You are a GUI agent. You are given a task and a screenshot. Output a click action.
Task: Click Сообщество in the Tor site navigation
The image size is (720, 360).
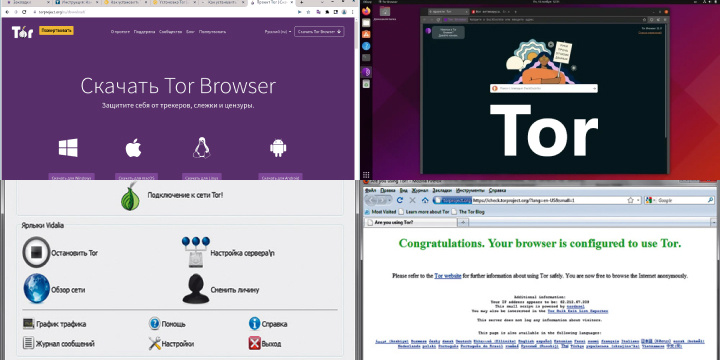(x=170, y=32)
